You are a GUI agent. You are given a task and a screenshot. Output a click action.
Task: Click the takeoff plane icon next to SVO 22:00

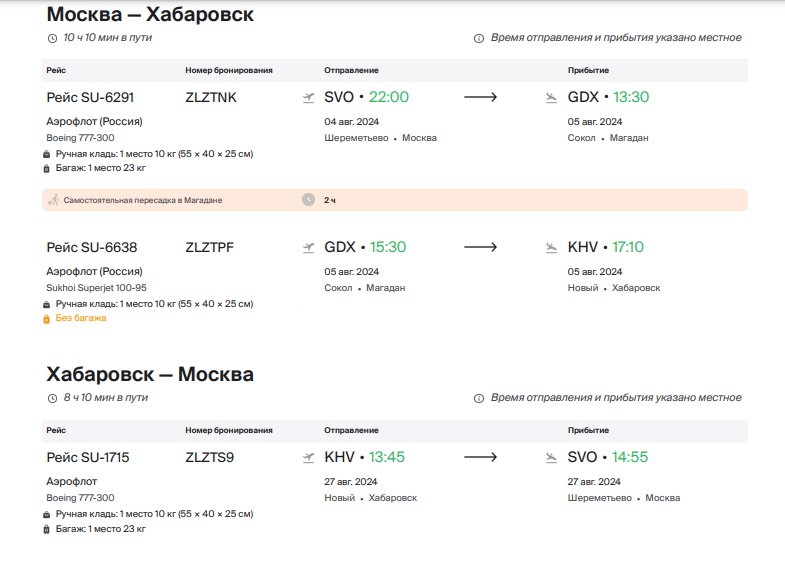coord(308,98)
